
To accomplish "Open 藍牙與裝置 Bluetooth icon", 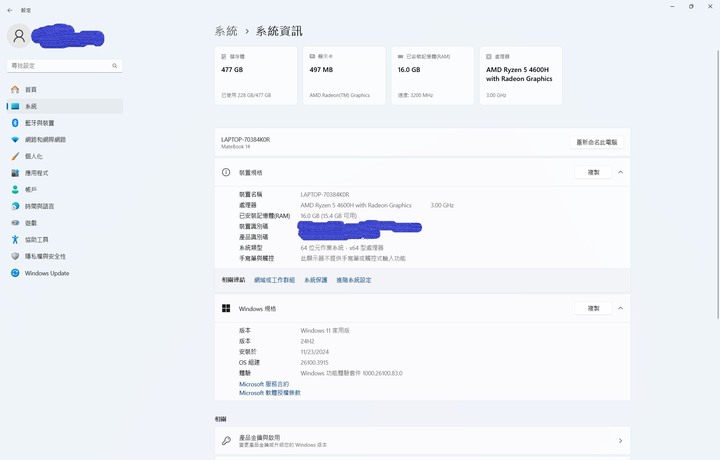I will [x=15, y=123].
